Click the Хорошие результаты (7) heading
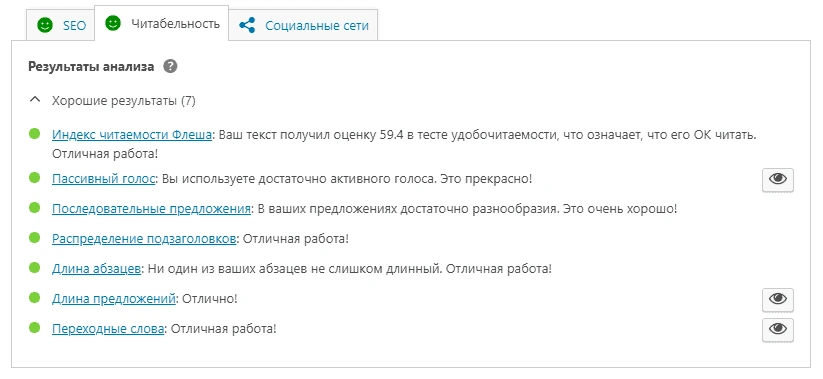This screenshot has width=823, height=379. pos(123,101)
